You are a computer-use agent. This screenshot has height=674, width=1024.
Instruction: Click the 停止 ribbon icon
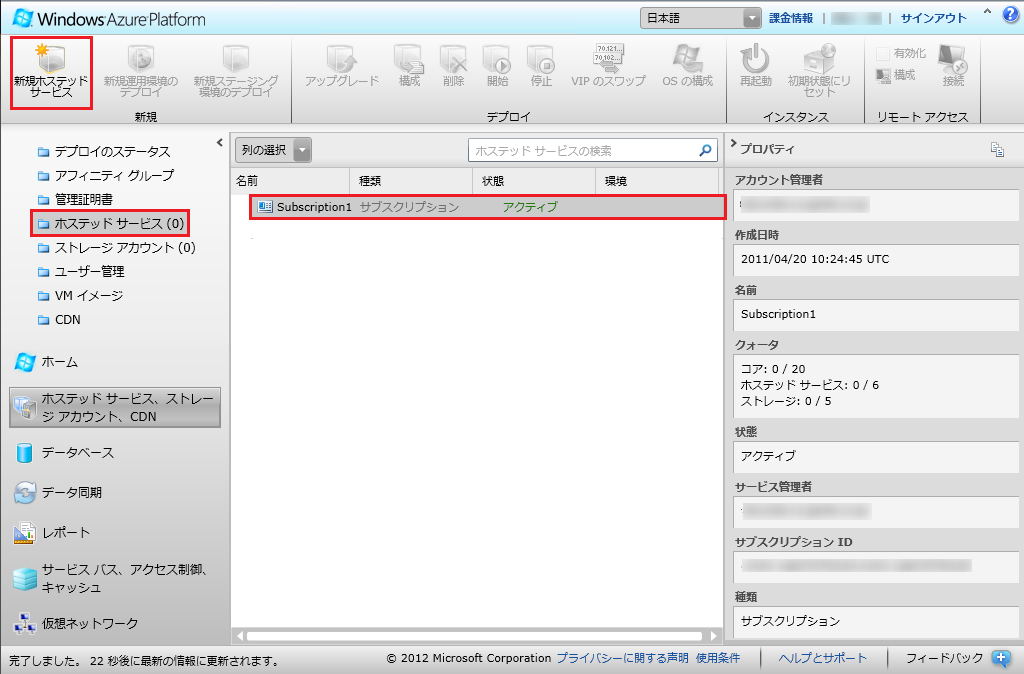(541, 59)
